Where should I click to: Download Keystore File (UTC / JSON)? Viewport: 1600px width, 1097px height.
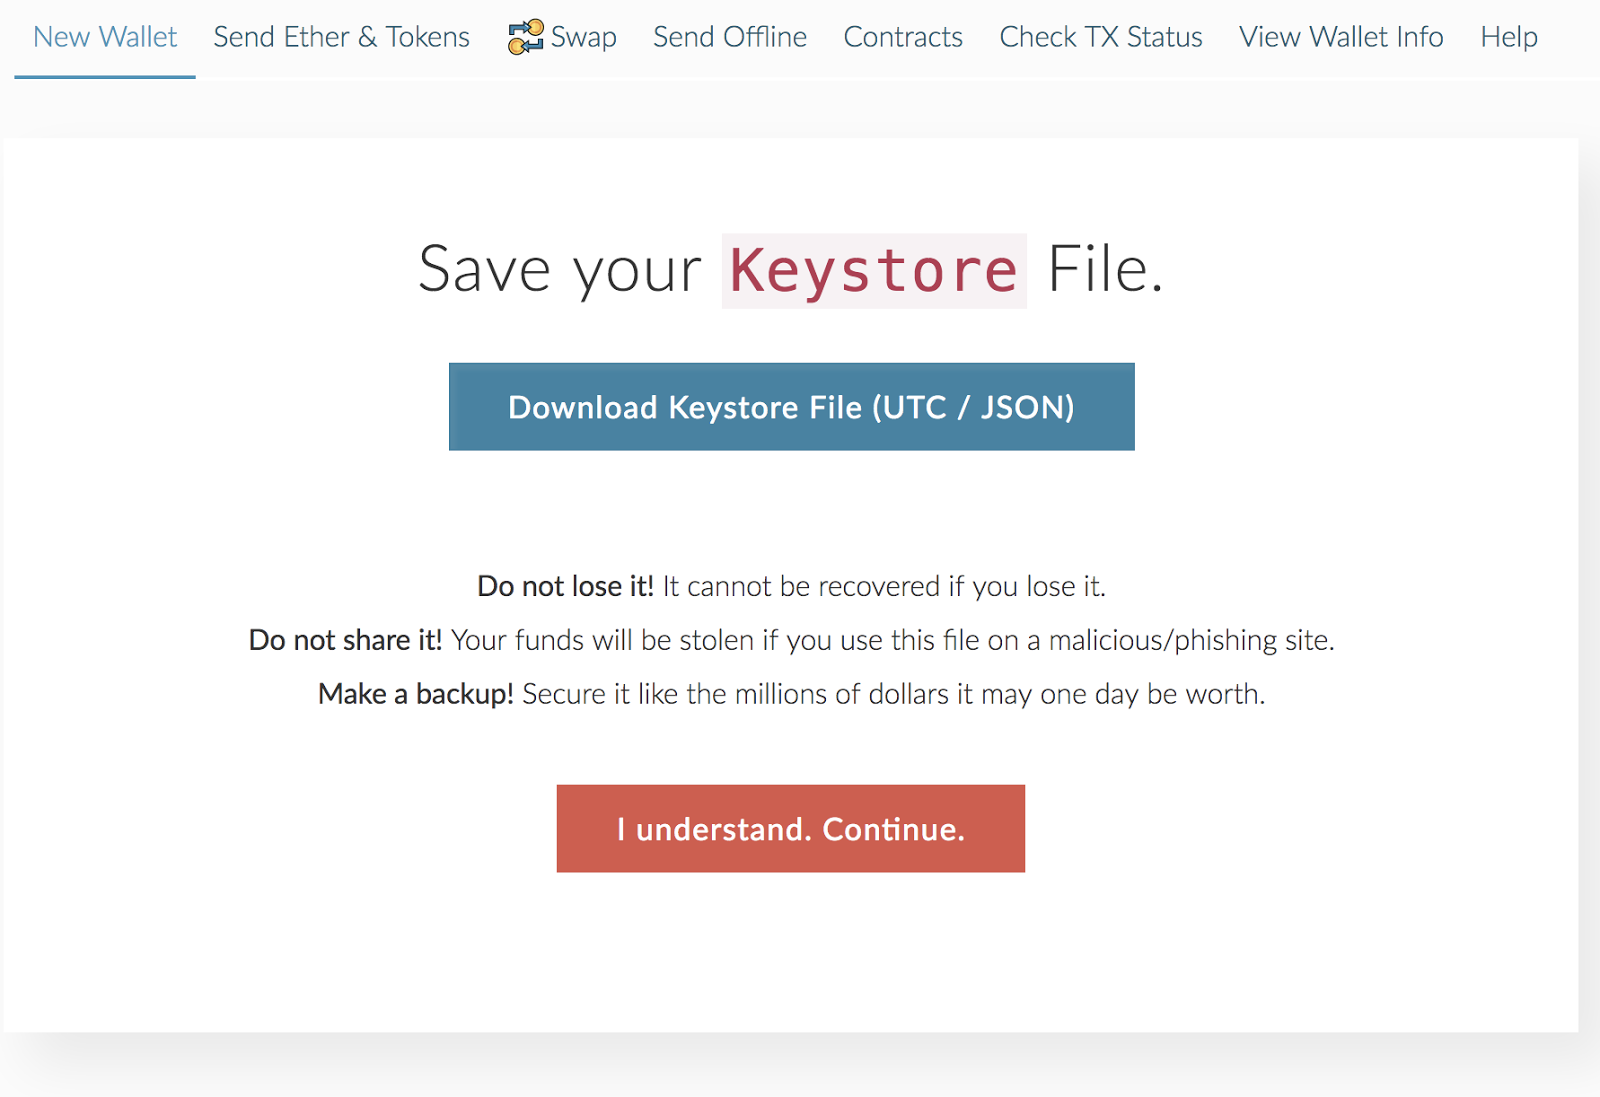pos(792,407)
